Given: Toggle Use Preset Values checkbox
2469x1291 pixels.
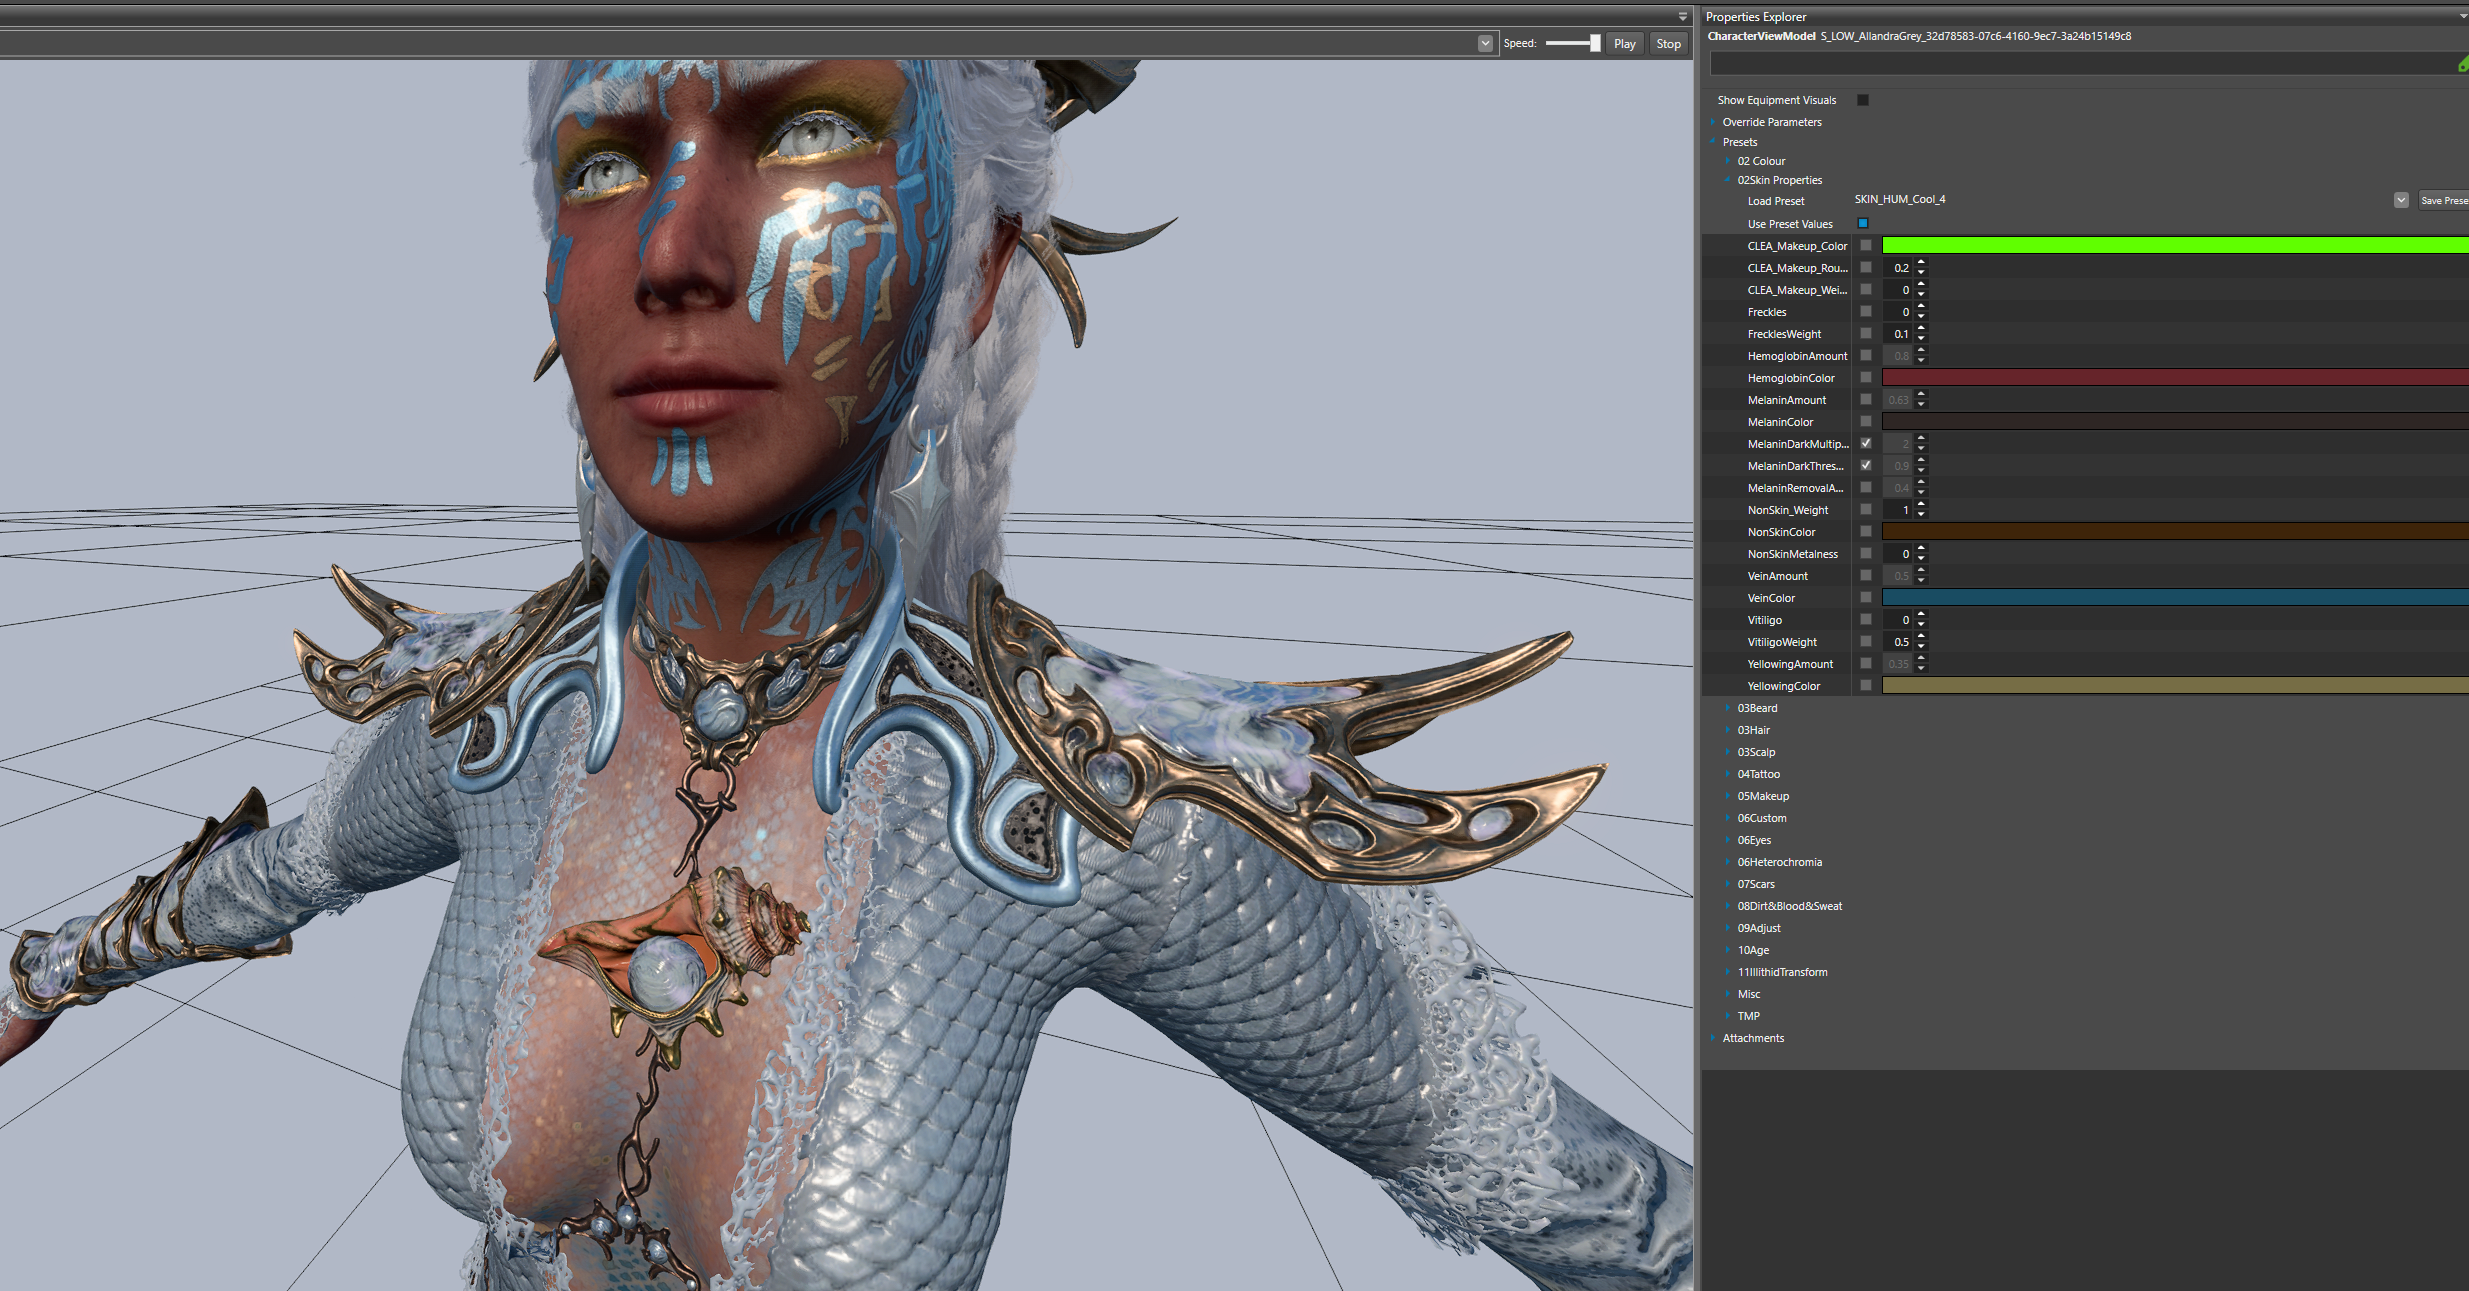Looking at the screenshot, I should click(x=1863, y=223).
